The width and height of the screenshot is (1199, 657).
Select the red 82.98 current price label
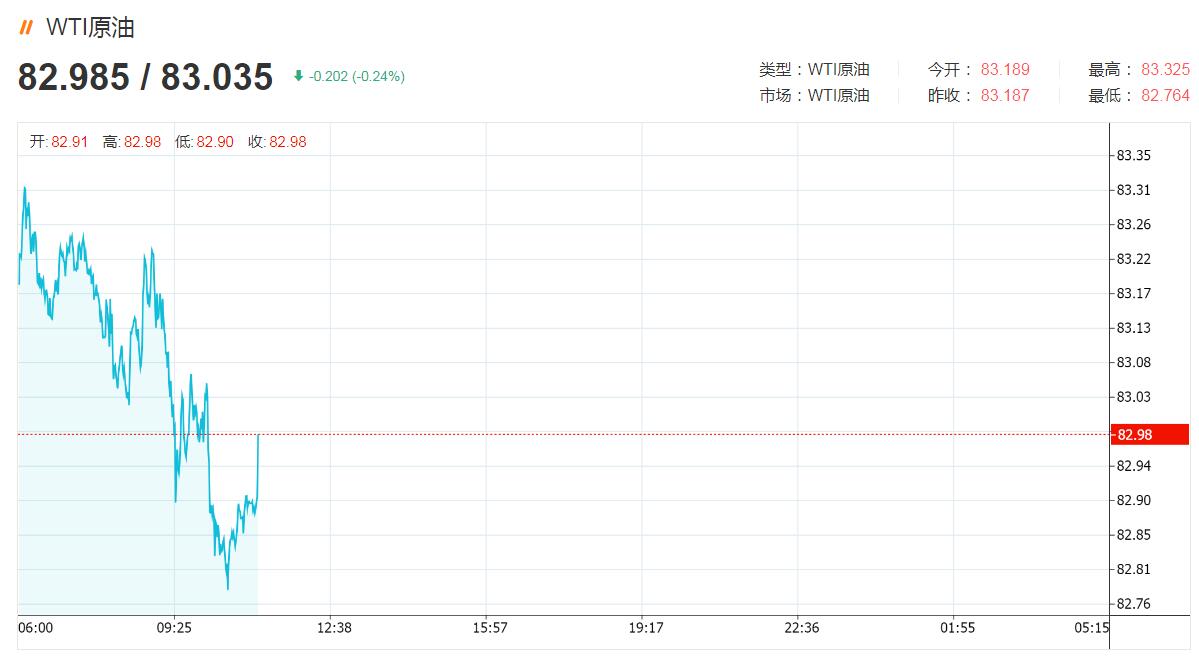pyautogui.click(x=1149, y=434)
